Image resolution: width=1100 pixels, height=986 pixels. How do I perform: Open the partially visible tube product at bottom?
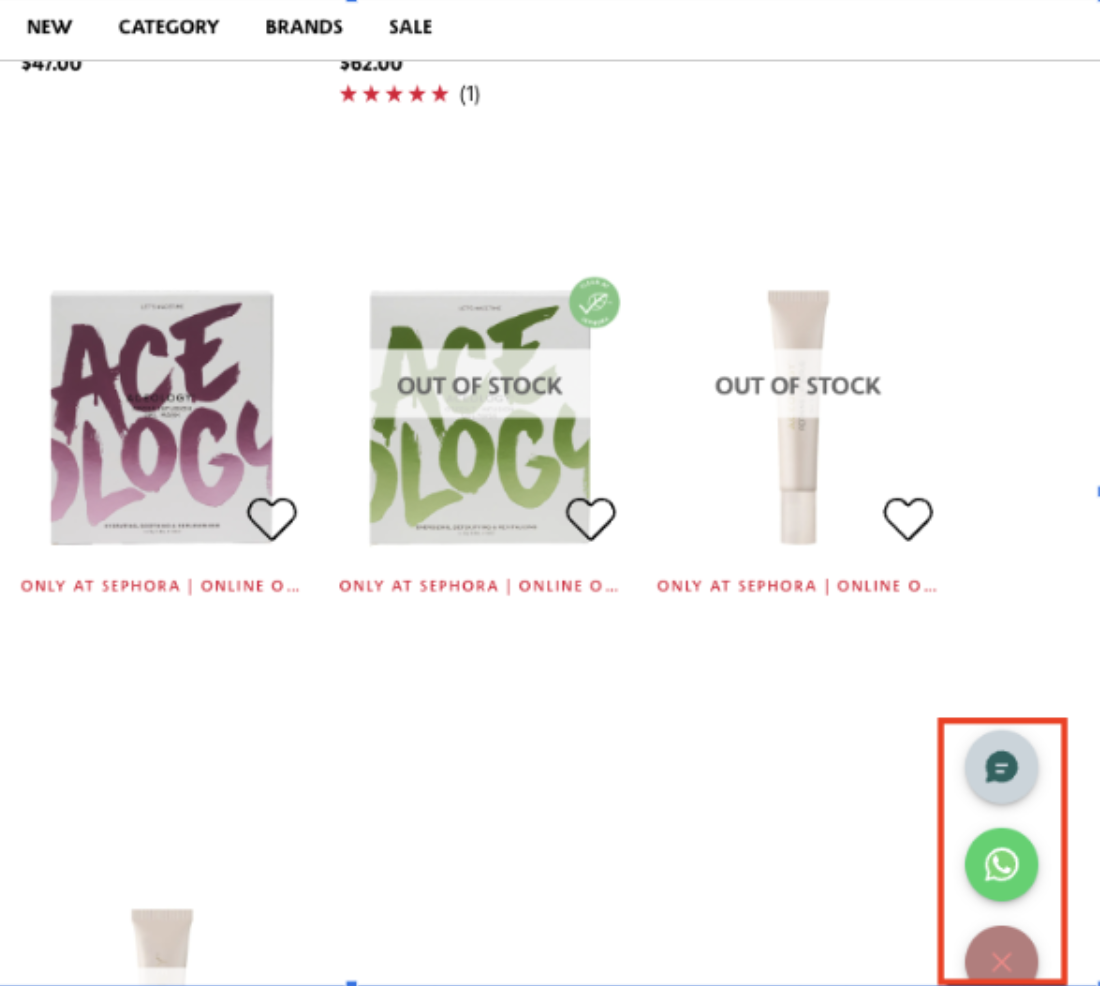[x=162, y=947]
